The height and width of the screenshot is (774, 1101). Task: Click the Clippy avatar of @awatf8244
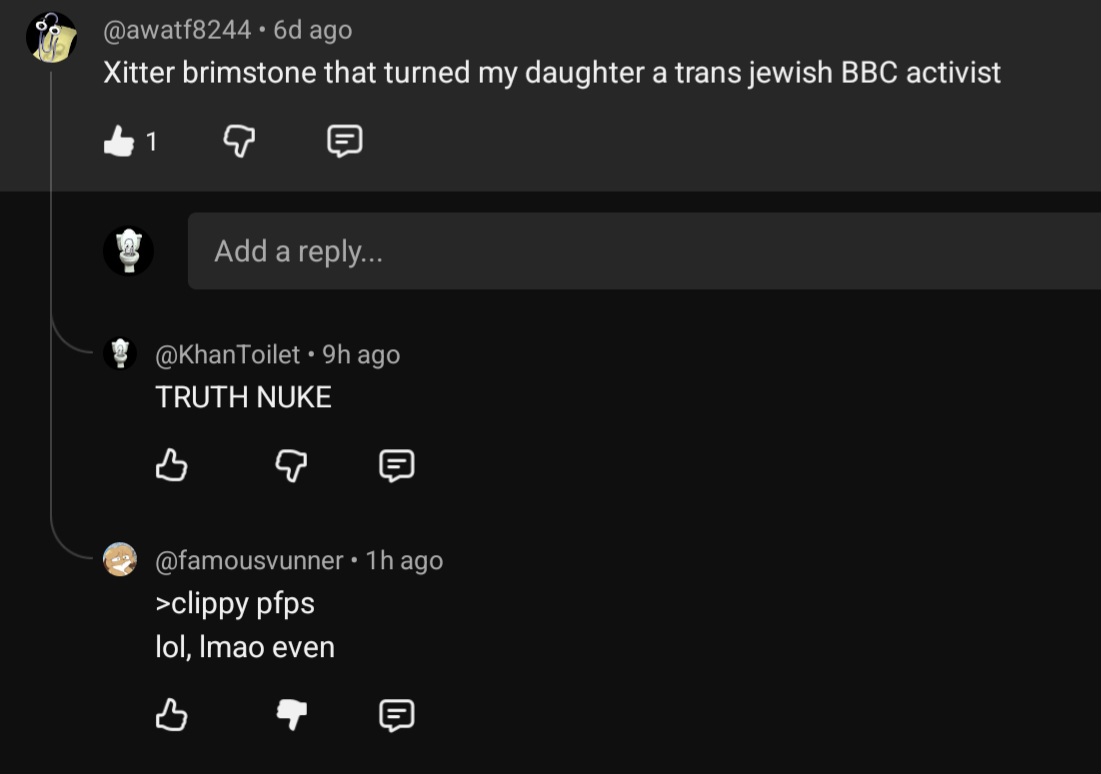click(51, 38)
